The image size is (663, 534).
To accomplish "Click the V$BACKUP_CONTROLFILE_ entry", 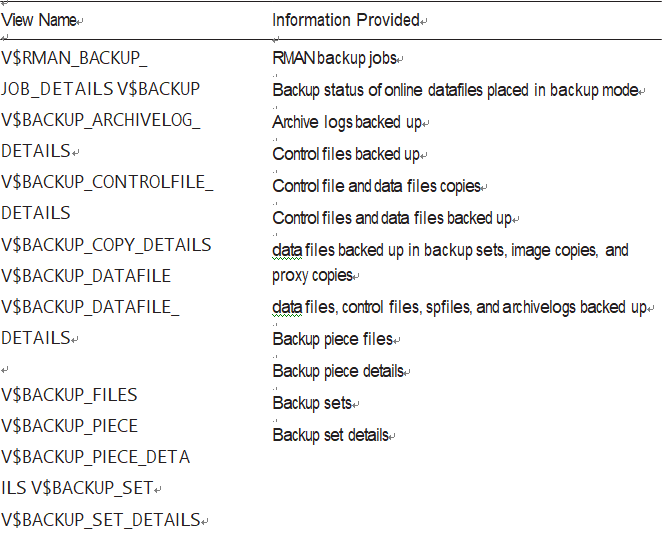I will (x=107, y=182).
